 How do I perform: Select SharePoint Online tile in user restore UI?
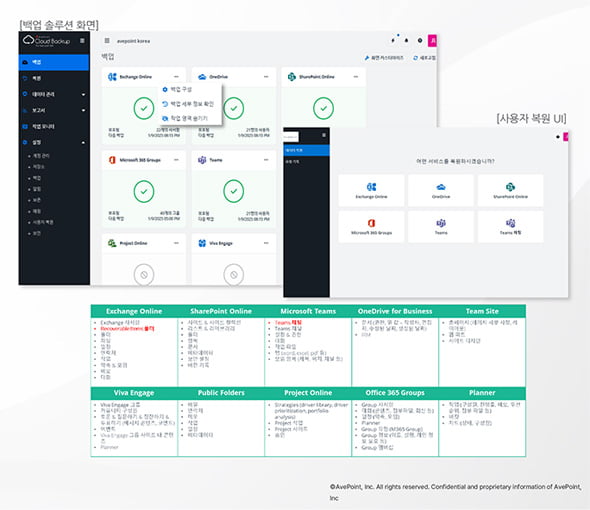coord(511,190)
